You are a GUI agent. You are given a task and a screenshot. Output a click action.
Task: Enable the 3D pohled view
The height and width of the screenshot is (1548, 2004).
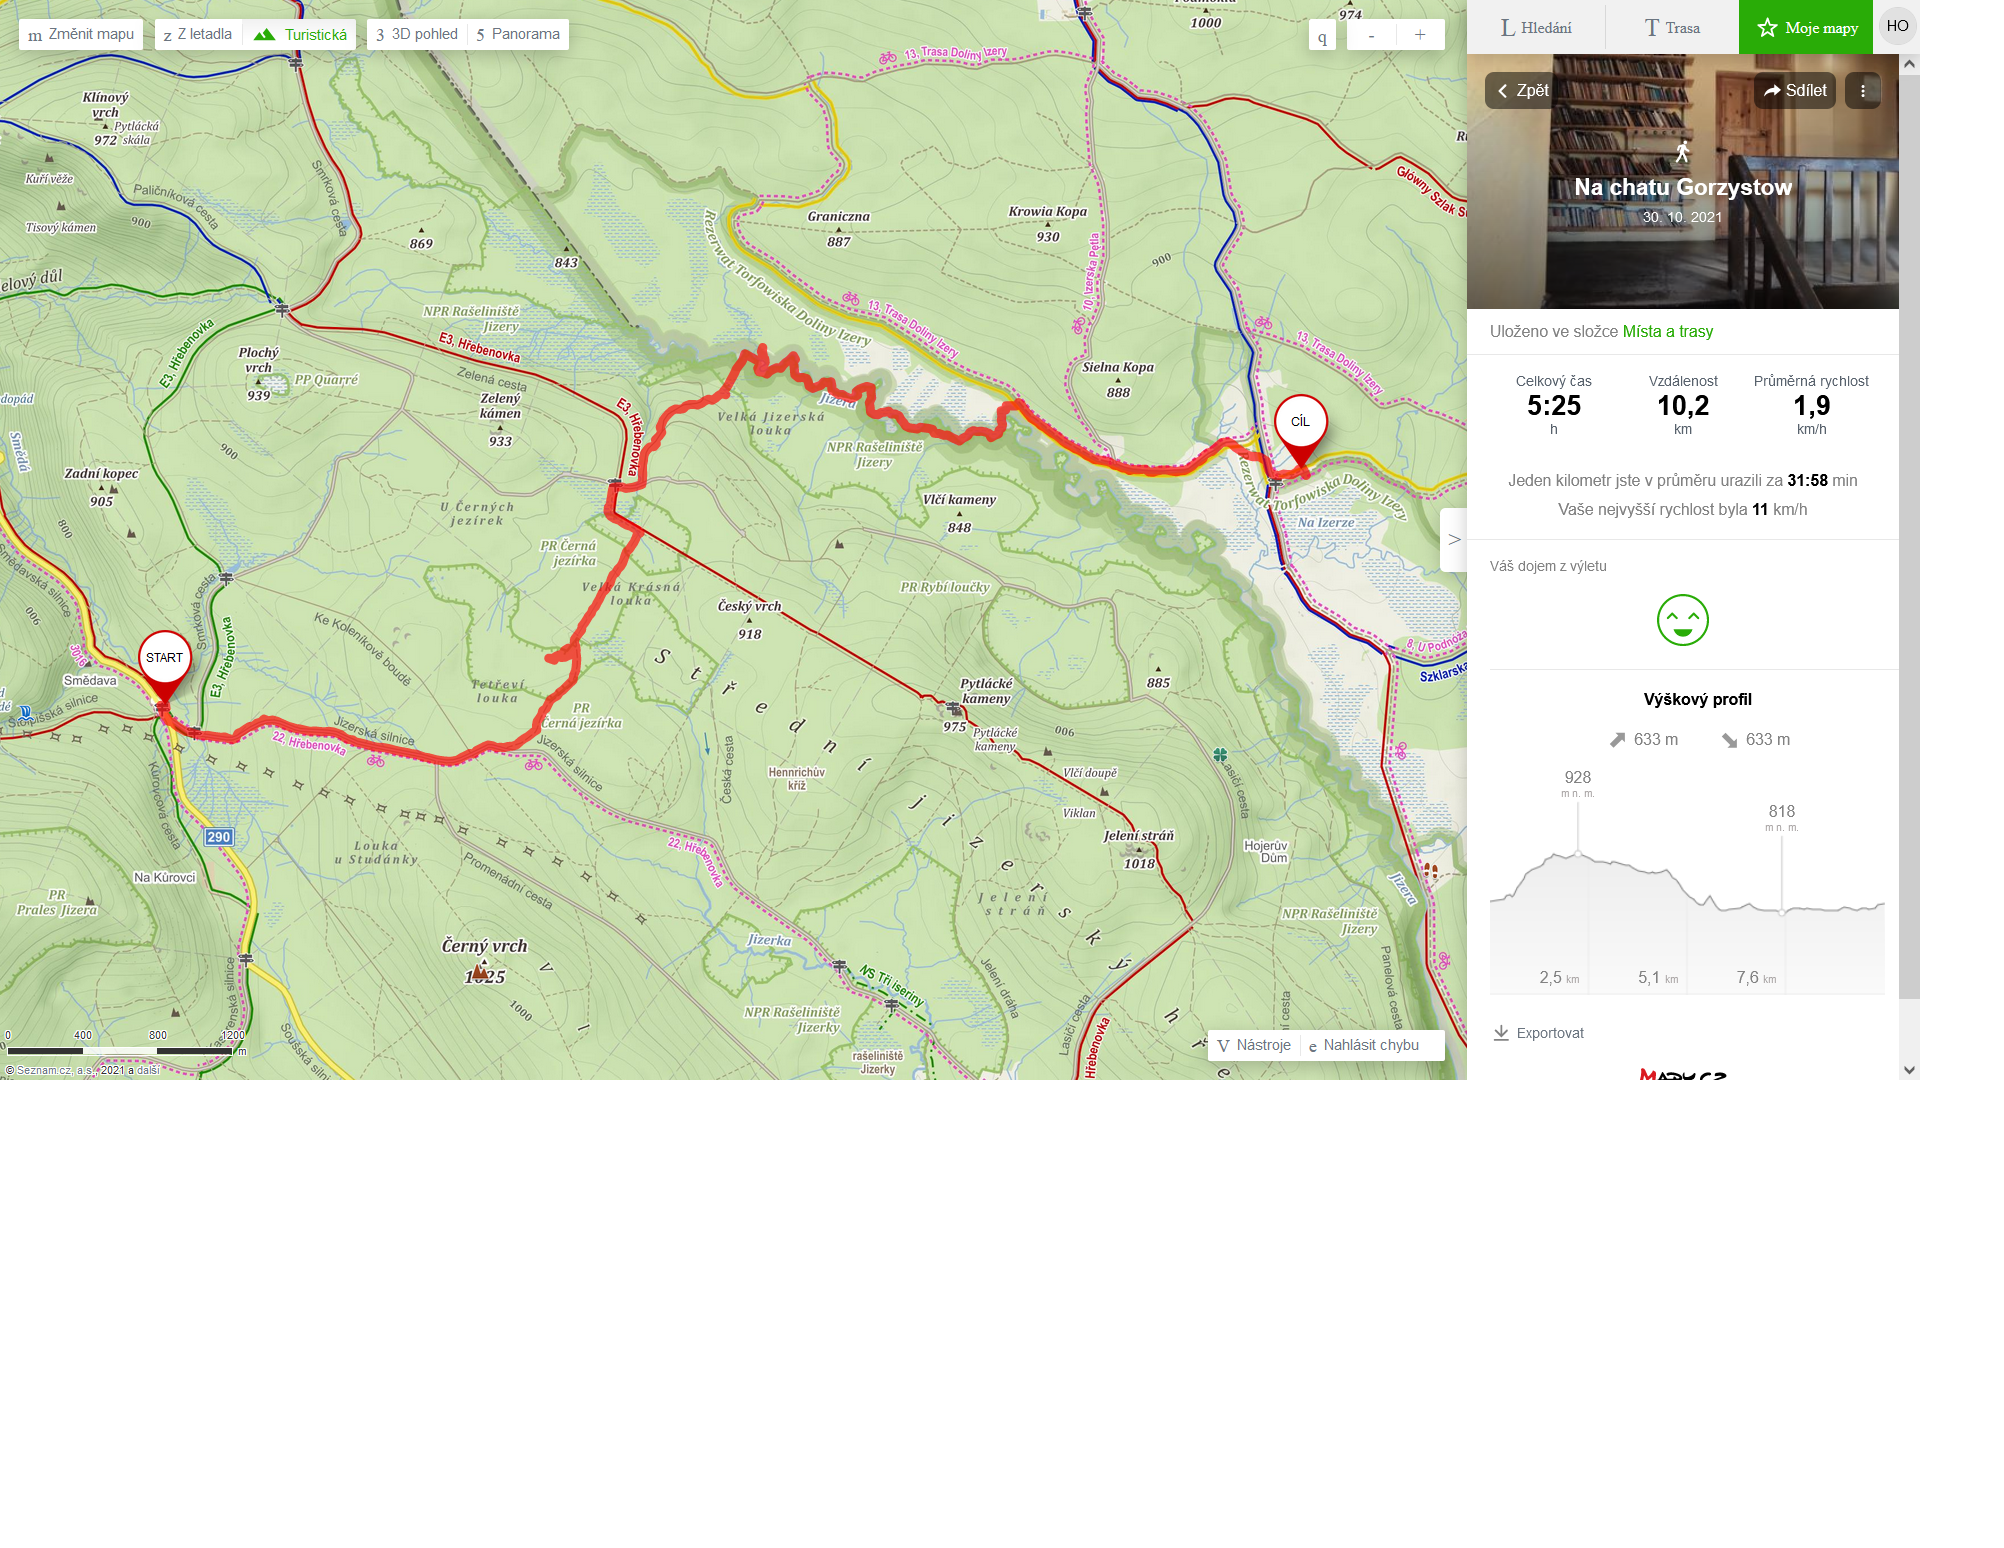[x=417, y=34]
